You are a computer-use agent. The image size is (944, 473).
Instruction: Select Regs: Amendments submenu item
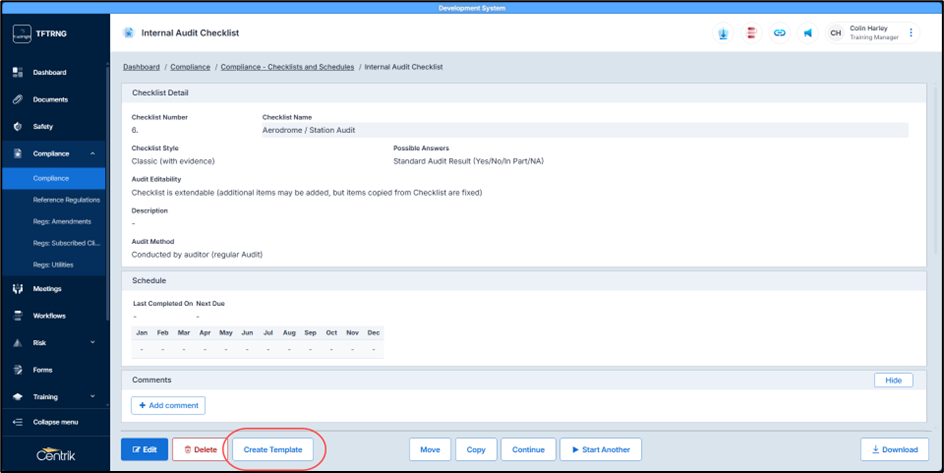click(62, 222)
